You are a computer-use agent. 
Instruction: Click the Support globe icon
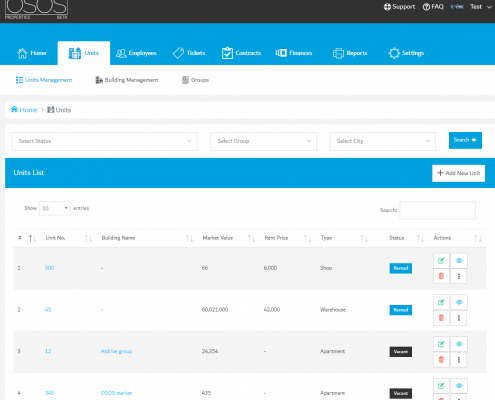387,7
